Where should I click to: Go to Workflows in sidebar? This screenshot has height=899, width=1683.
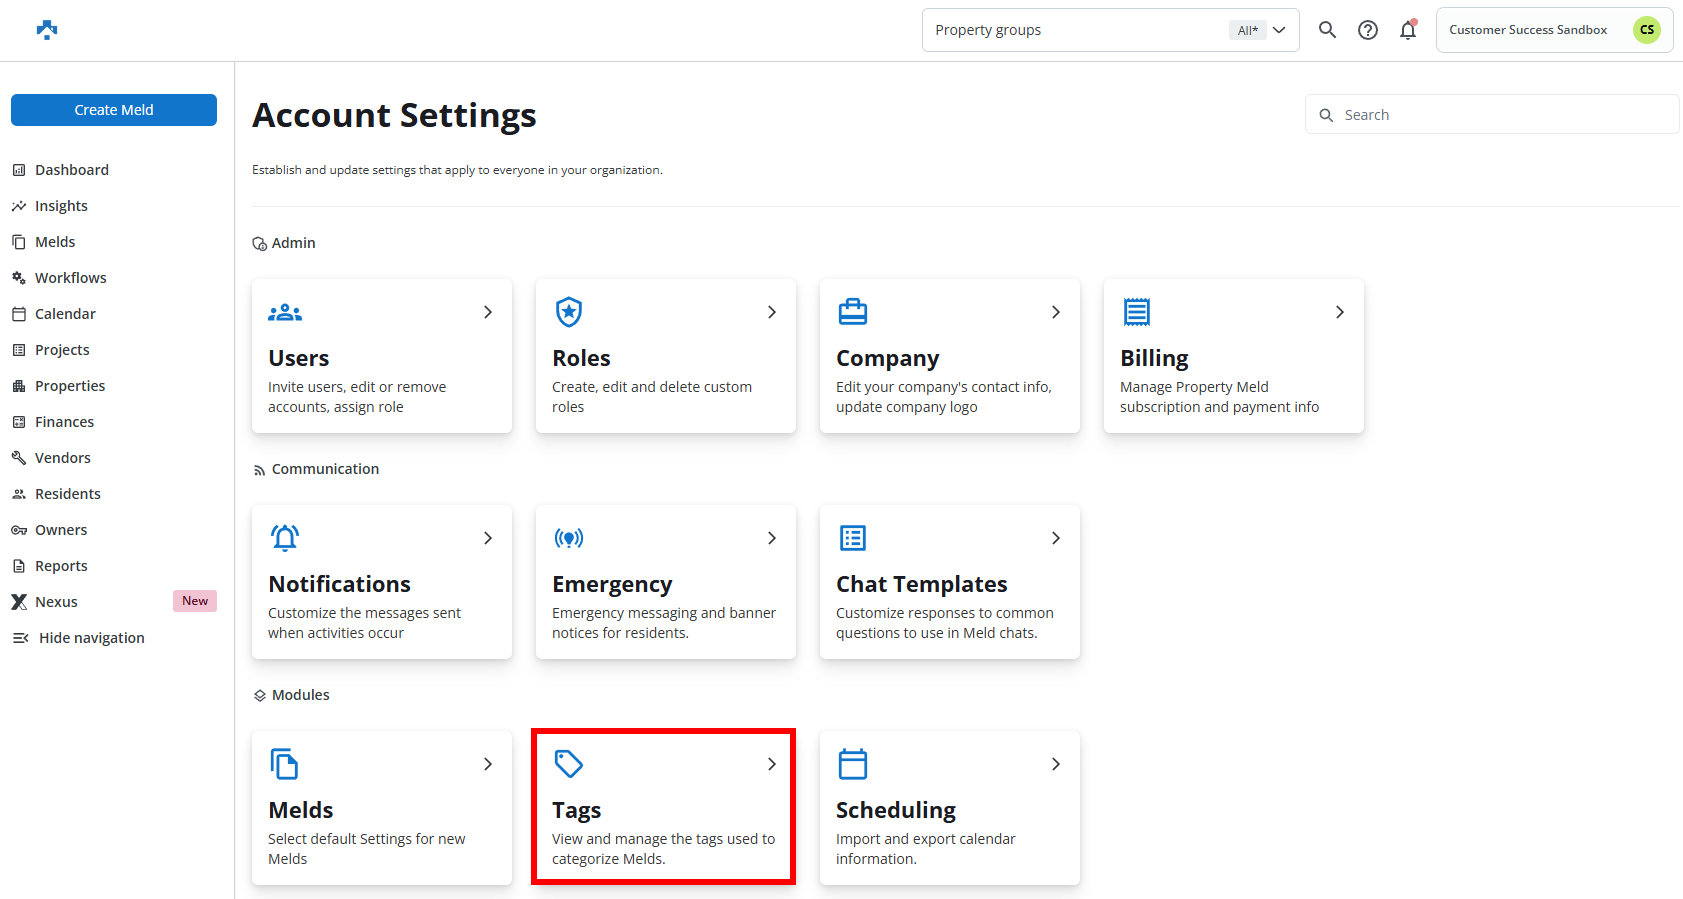pyautogui.click(x=70, y=278)
